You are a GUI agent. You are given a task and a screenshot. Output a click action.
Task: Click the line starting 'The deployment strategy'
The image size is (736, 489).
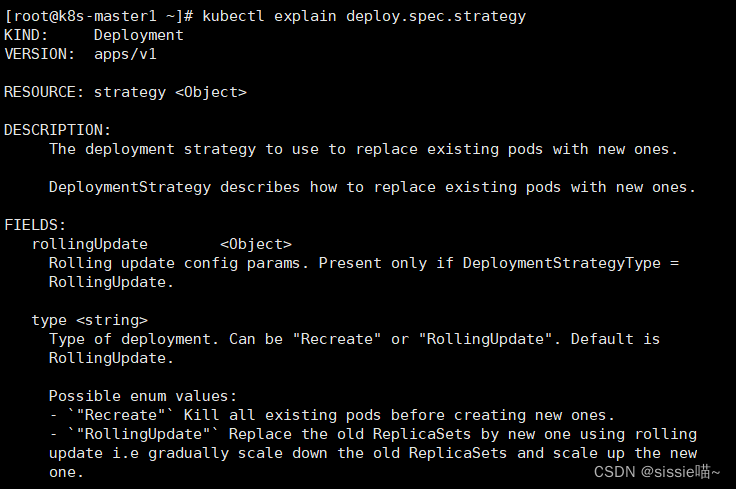coord(363,150)
